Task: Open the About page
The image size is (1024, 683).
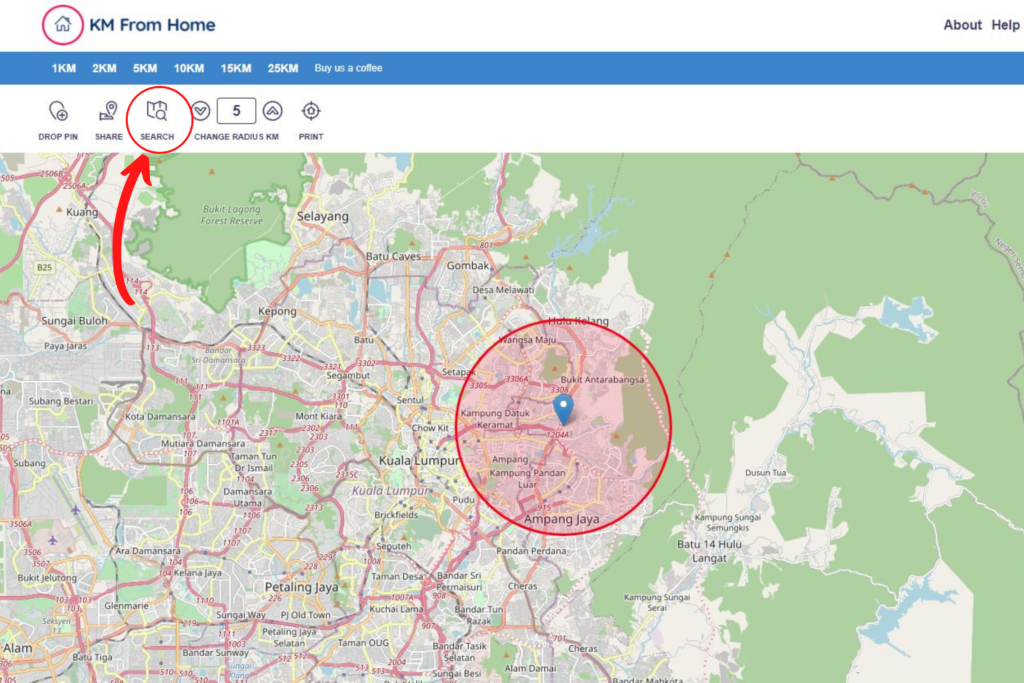Action: pyautogui.click(x=962, y=25)
